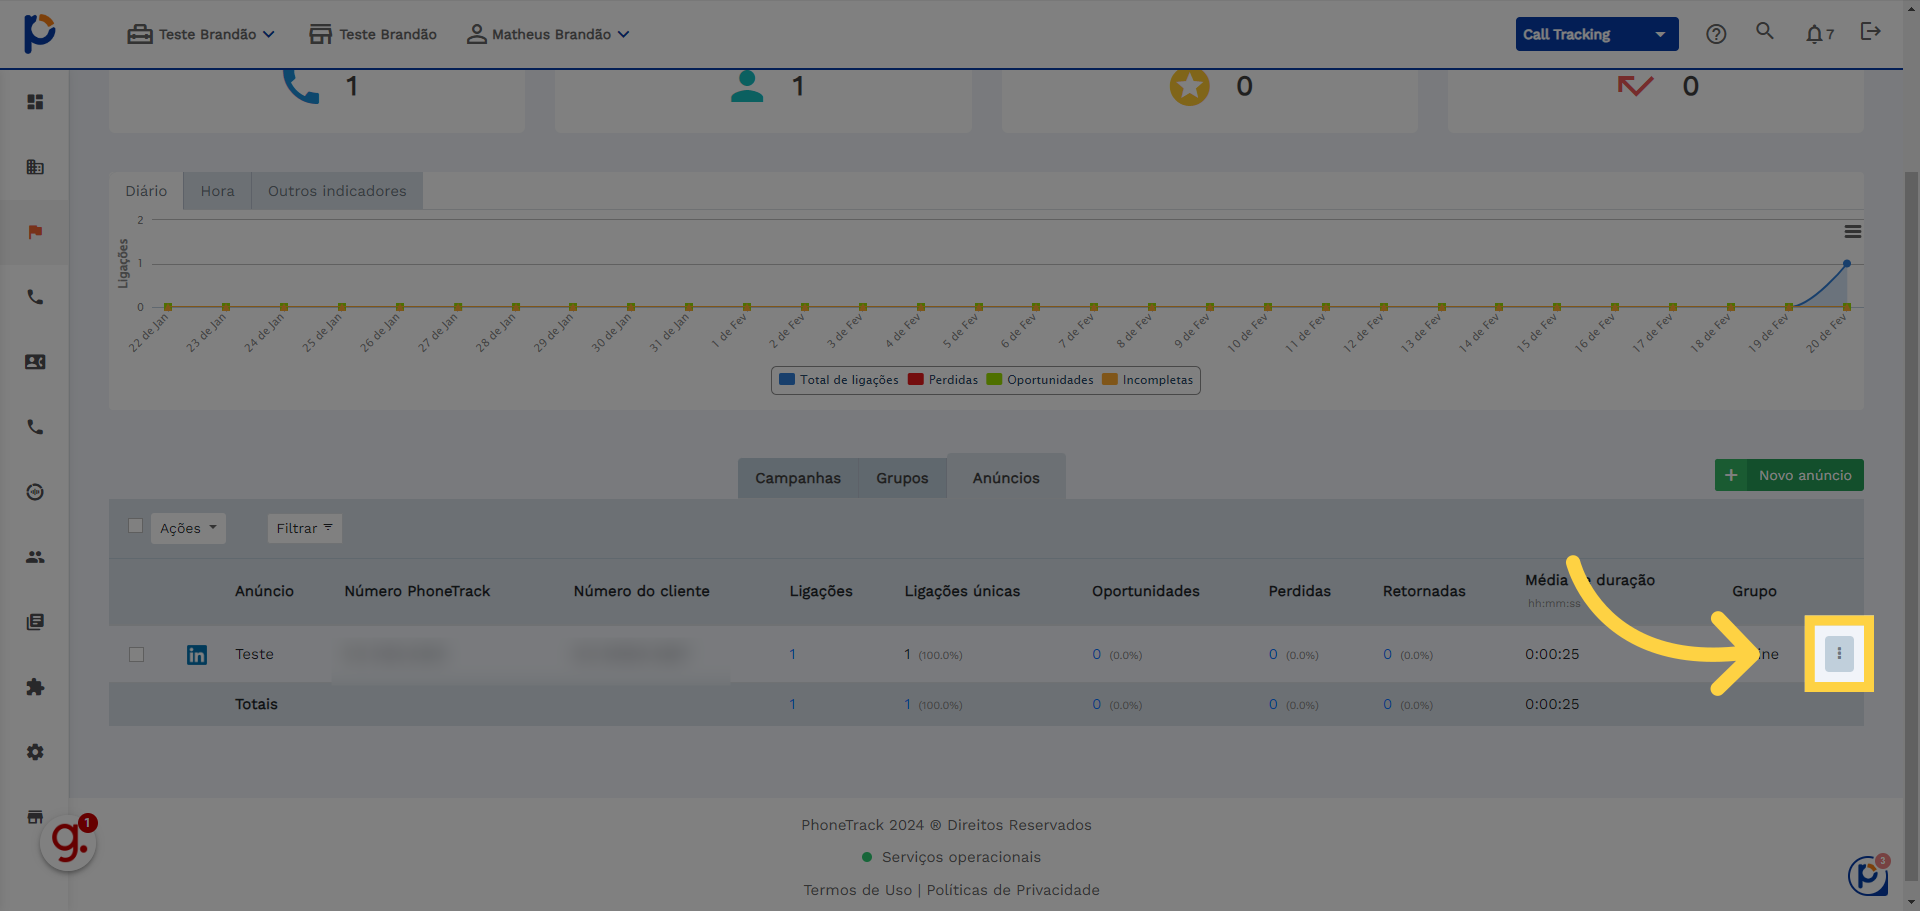Click the logout exit icon
The height and width of the screenshot is (911, 1920).
[1870, 32]
